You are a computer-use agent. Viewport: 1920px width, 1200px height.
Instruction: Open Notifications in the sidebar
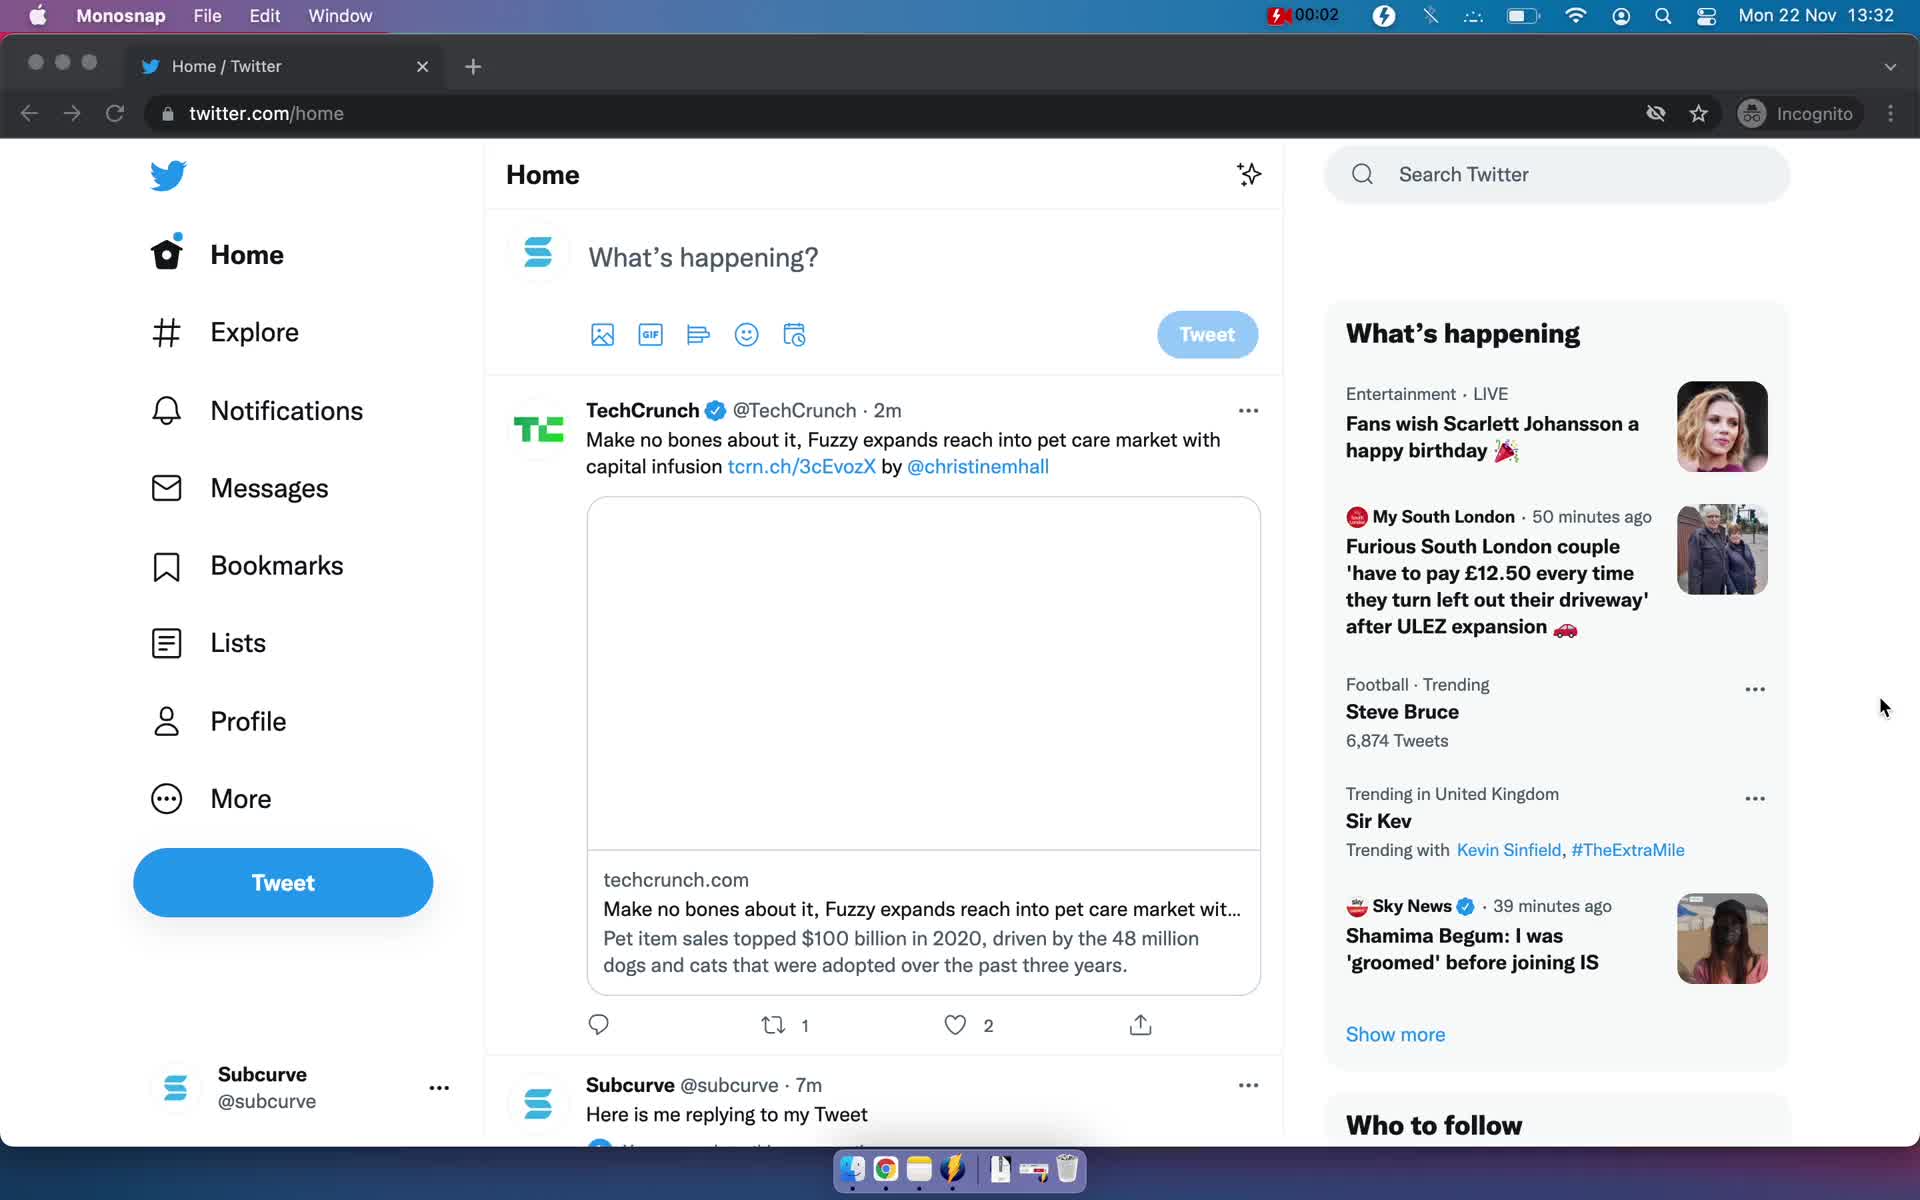pyautogui.click(x=257, y=411)
